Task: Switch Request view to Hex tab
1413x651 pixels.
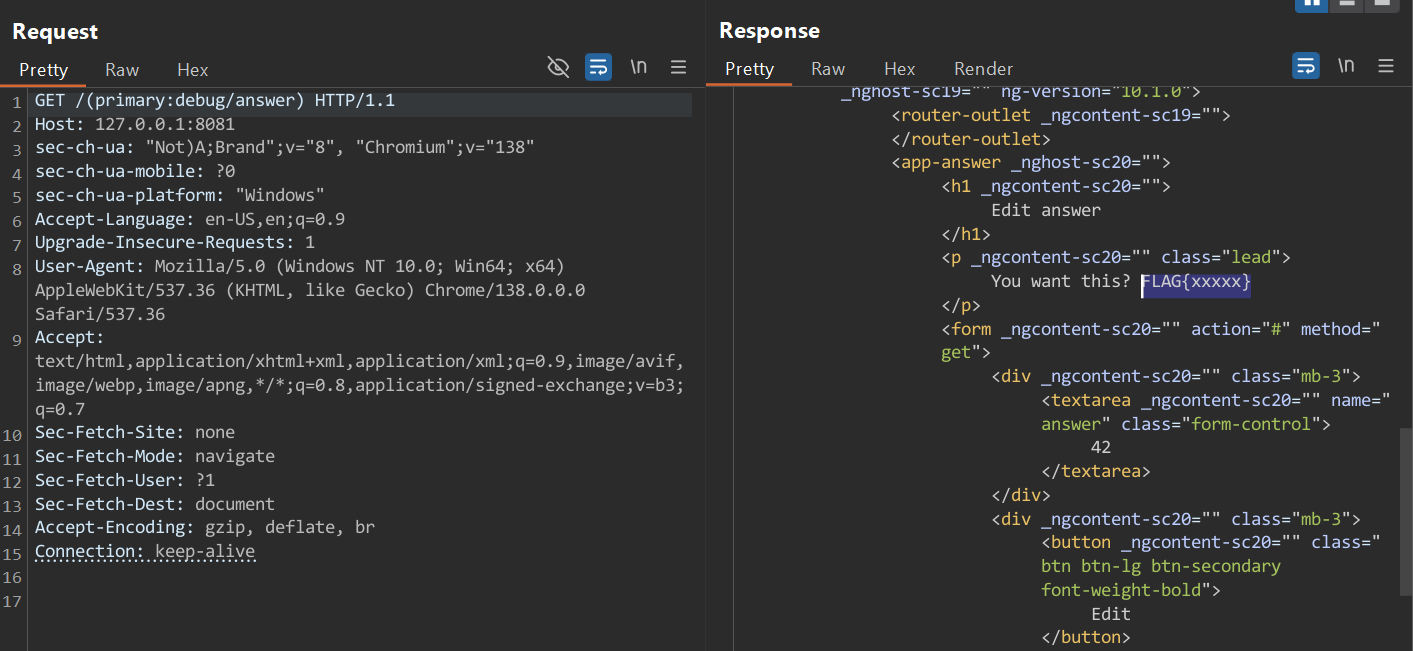Action: point(192,69)
